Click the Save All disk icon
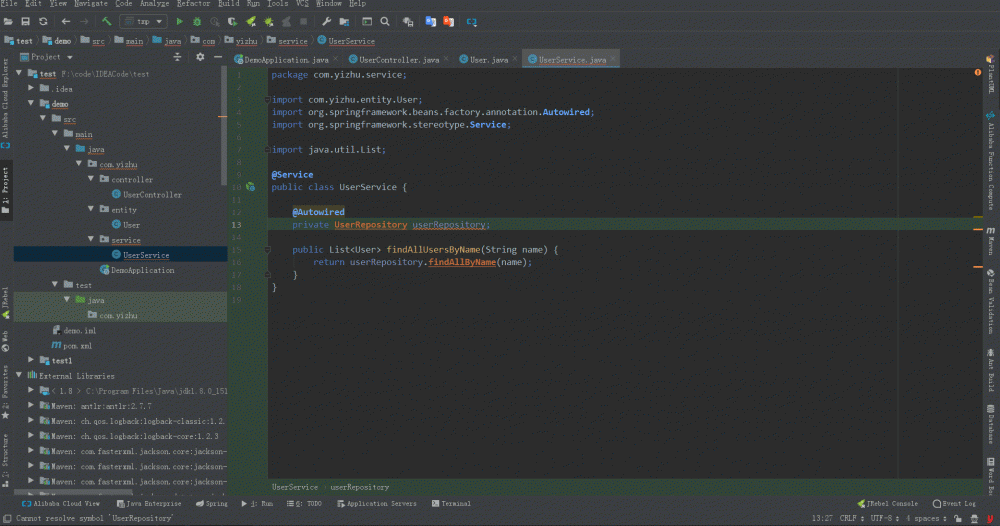The image size is (1000, 526). (26, 21)
